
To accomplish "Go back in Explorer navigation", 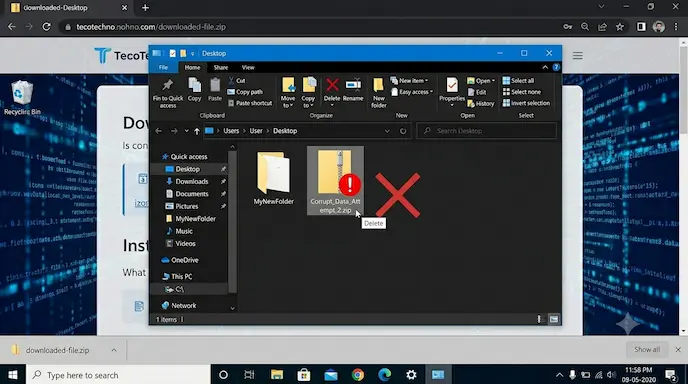I will pyautogui.click(x=159, y=131).
